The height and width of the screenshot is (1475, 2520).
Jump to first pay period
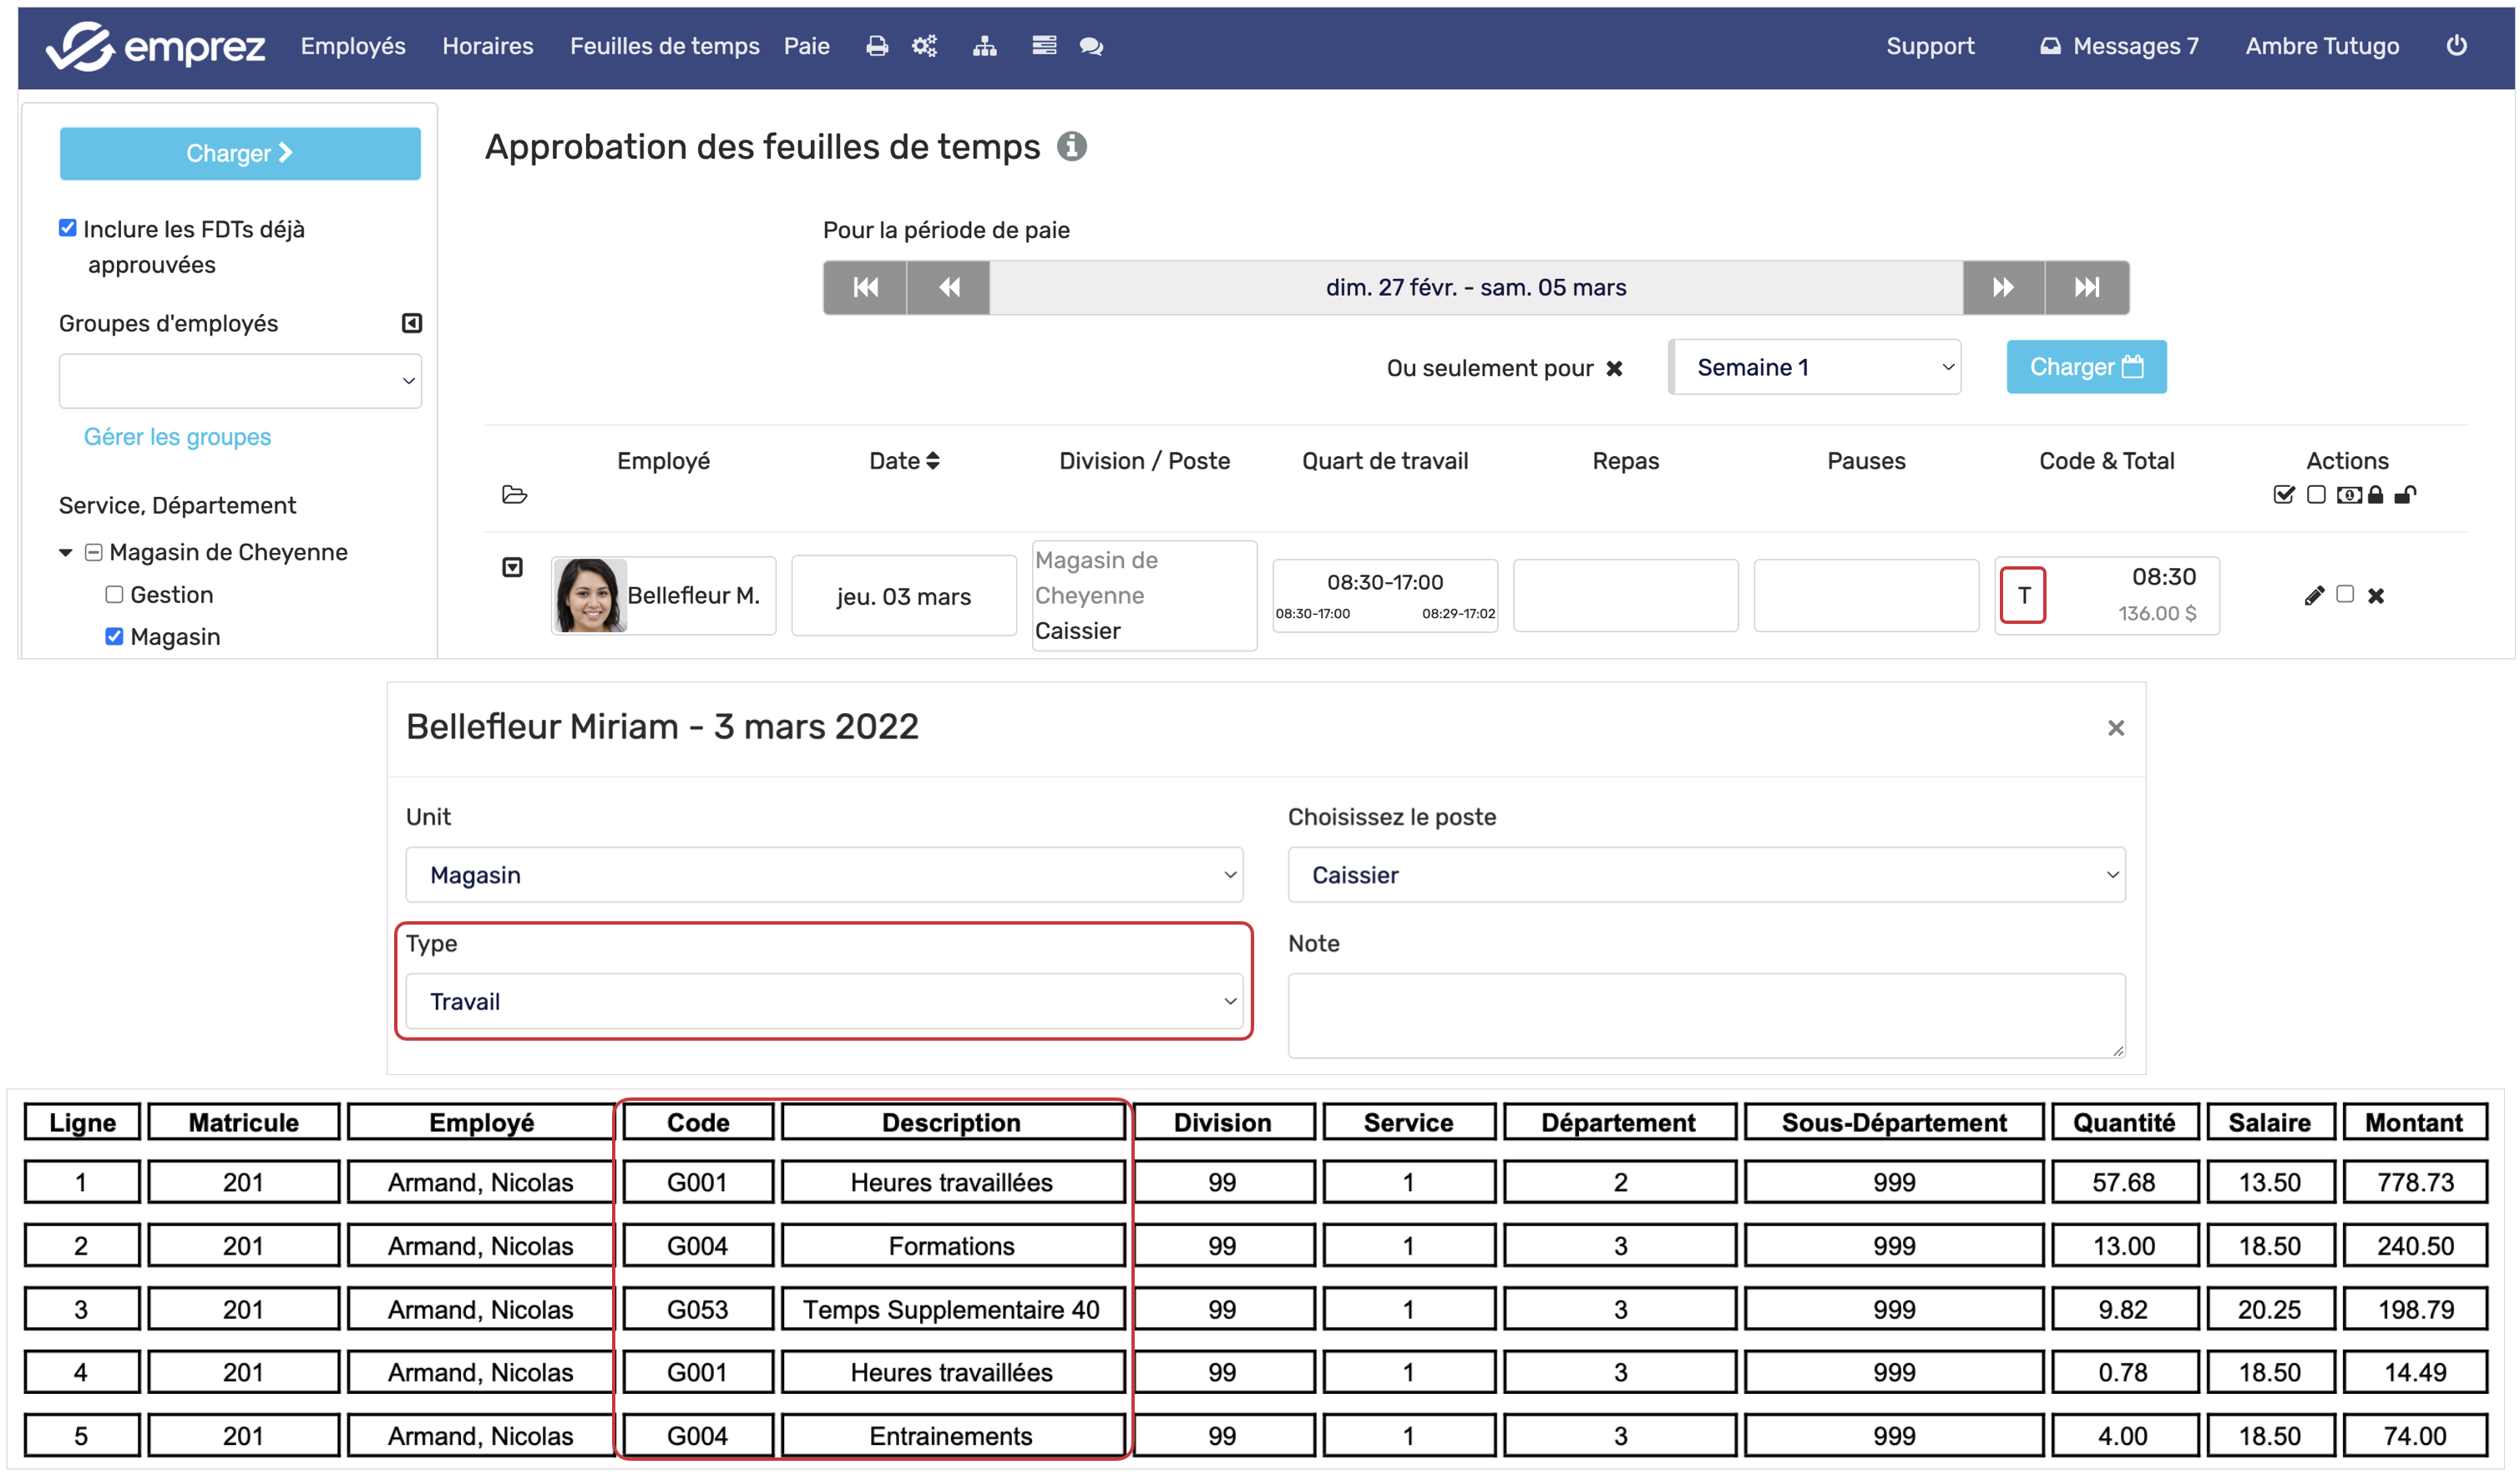pos(865,288)
